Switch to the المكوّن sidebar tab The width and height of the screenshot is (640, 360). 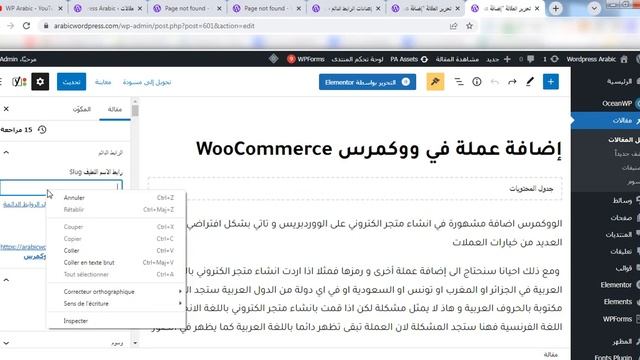click(82, 109)
